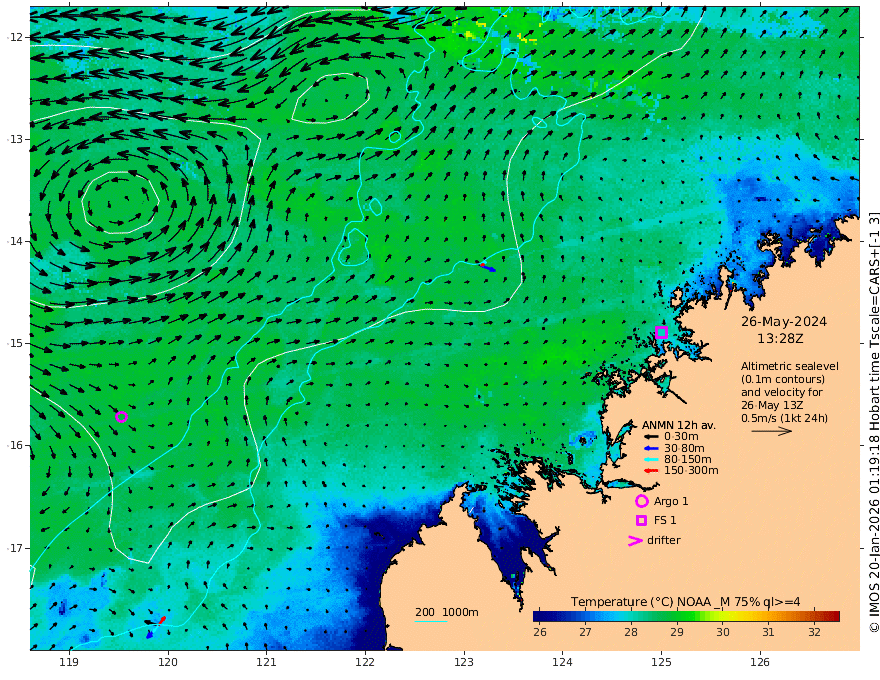
Task: Click the latitude axis label -14
Action: pos(15,241)
